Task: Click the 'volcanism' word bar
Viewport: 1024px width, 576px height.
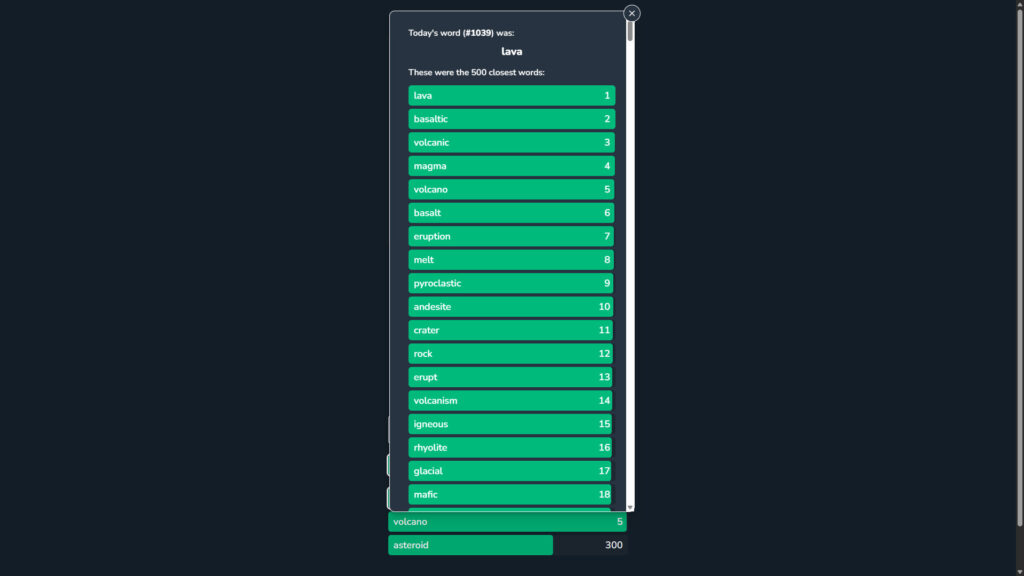Action: tap(511, 401)
